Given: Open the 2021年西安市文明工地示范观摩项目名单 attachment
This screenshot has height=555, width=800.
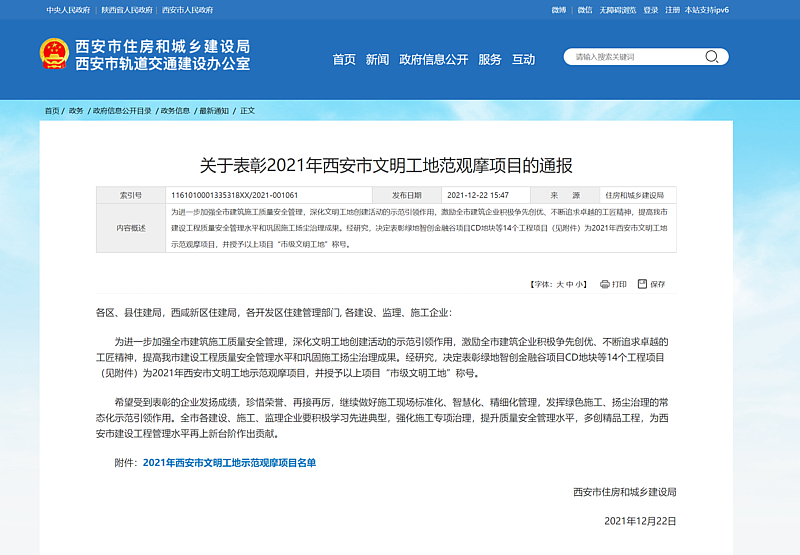Looking at the screenshot, I should [229, 463].
